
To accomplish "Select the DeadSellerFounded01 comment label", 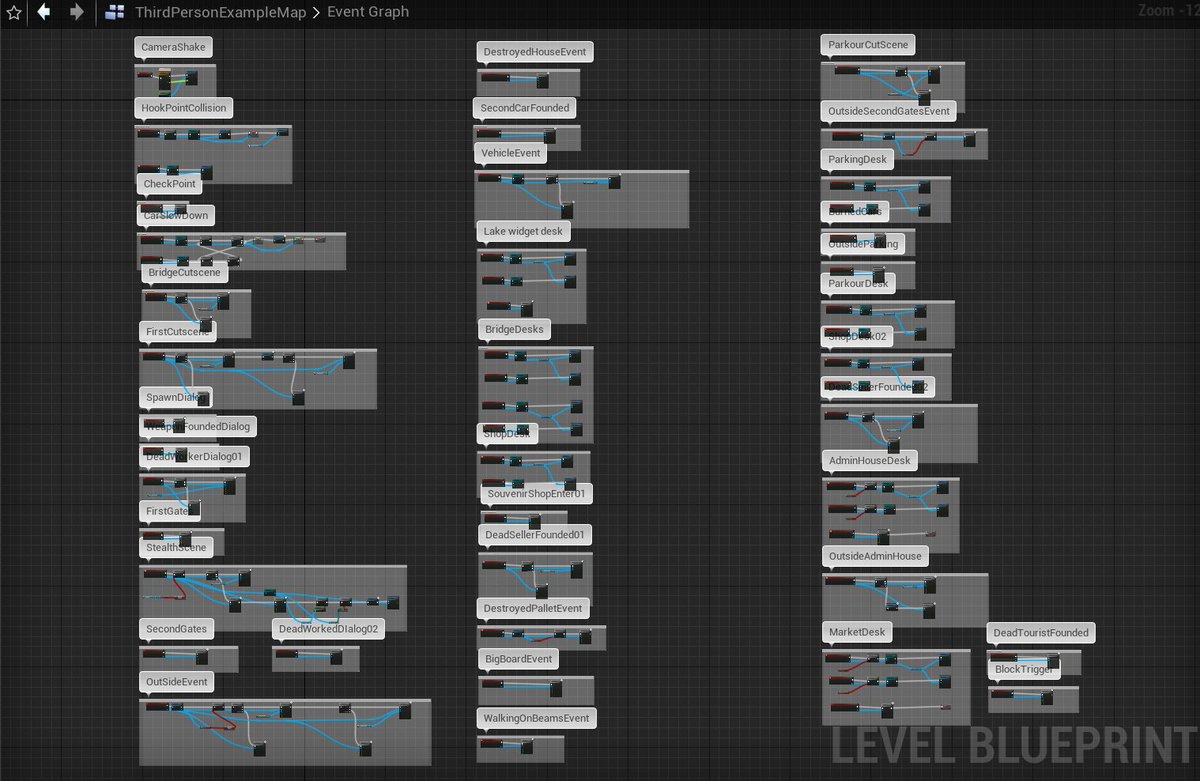I will [x=535, y=535].
